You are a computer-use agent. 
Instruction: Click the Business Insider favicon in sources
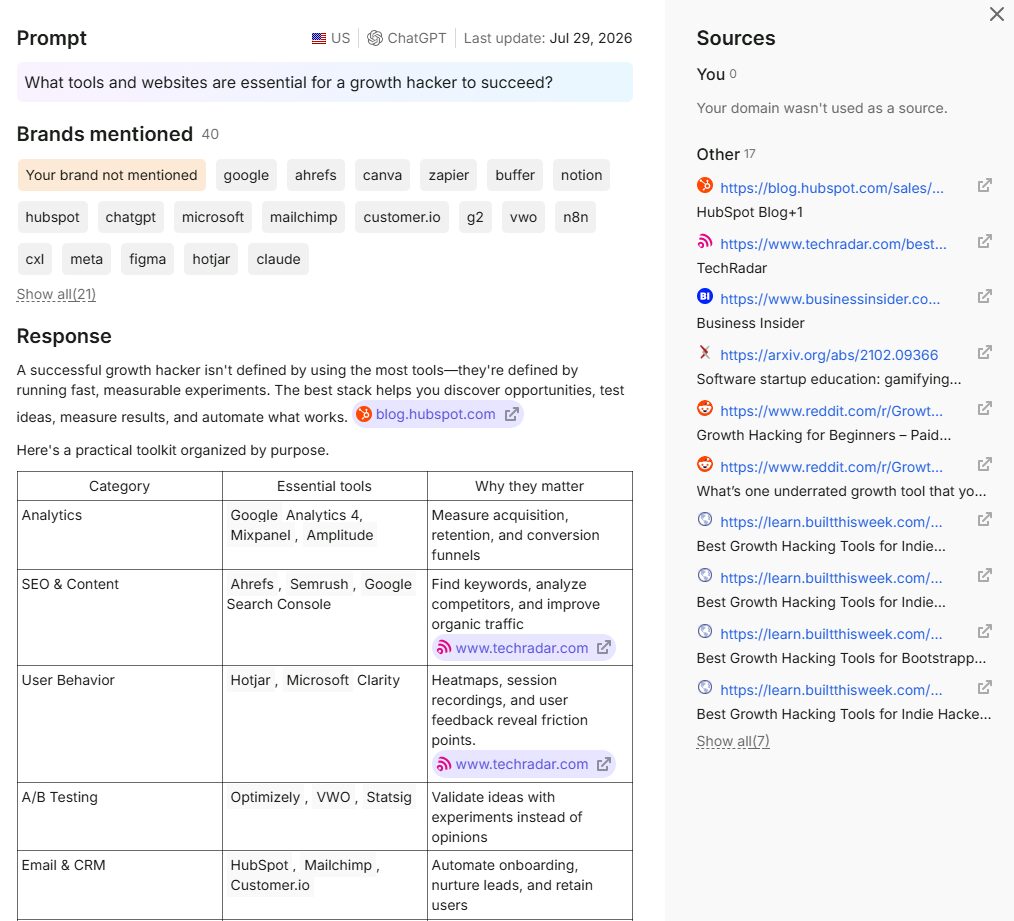tap(705, 297)
